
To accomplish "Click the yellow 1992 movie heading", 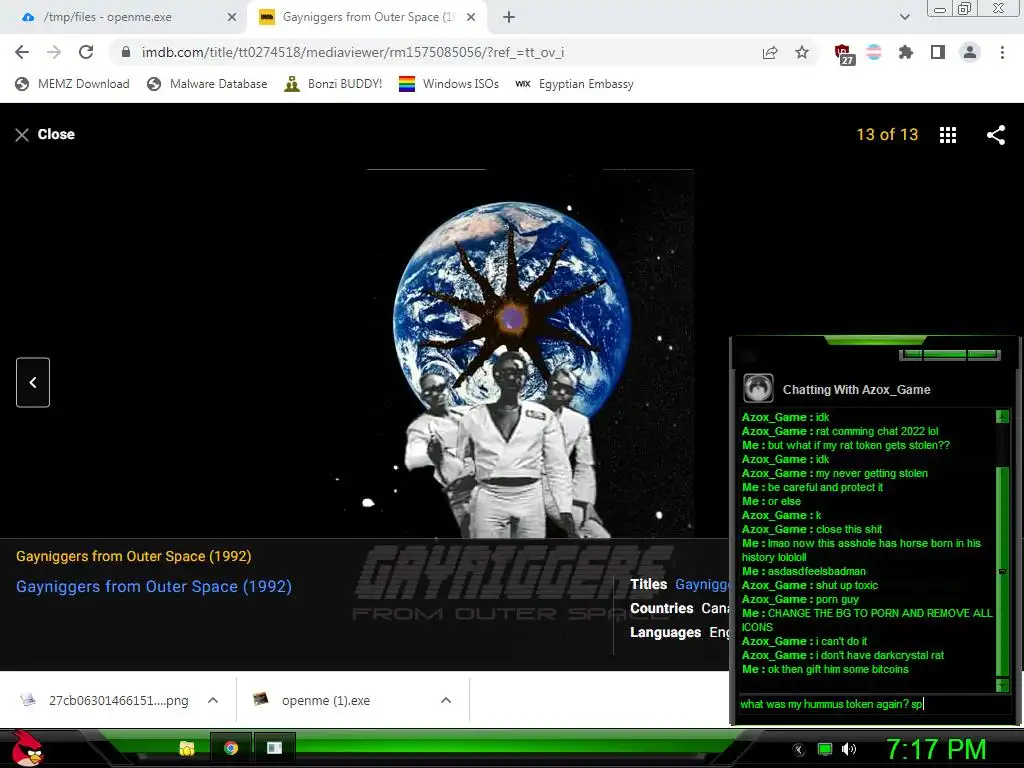I will pyautogui.click(x=134, y=556).
